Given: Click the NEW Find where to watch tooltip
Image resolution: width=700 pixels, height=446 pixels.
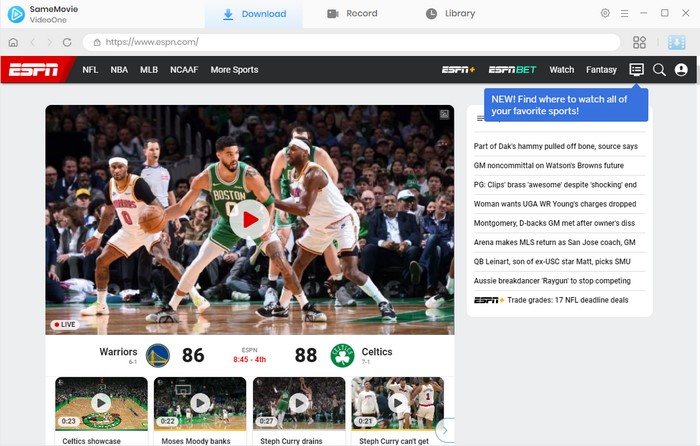Looking at the screenshot, I should click(566, 105).
